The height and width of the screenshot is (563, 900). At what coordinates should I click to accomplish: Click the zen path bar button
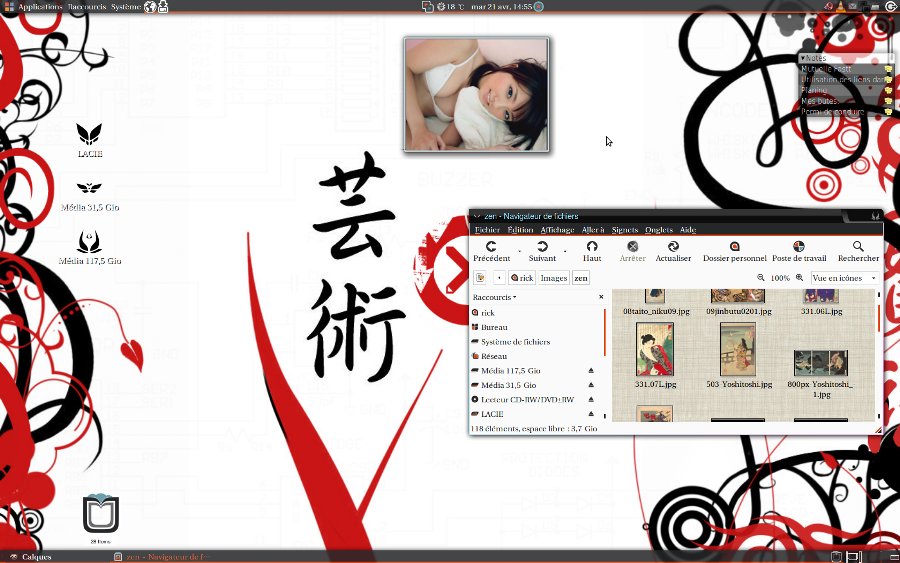(581, 278)
